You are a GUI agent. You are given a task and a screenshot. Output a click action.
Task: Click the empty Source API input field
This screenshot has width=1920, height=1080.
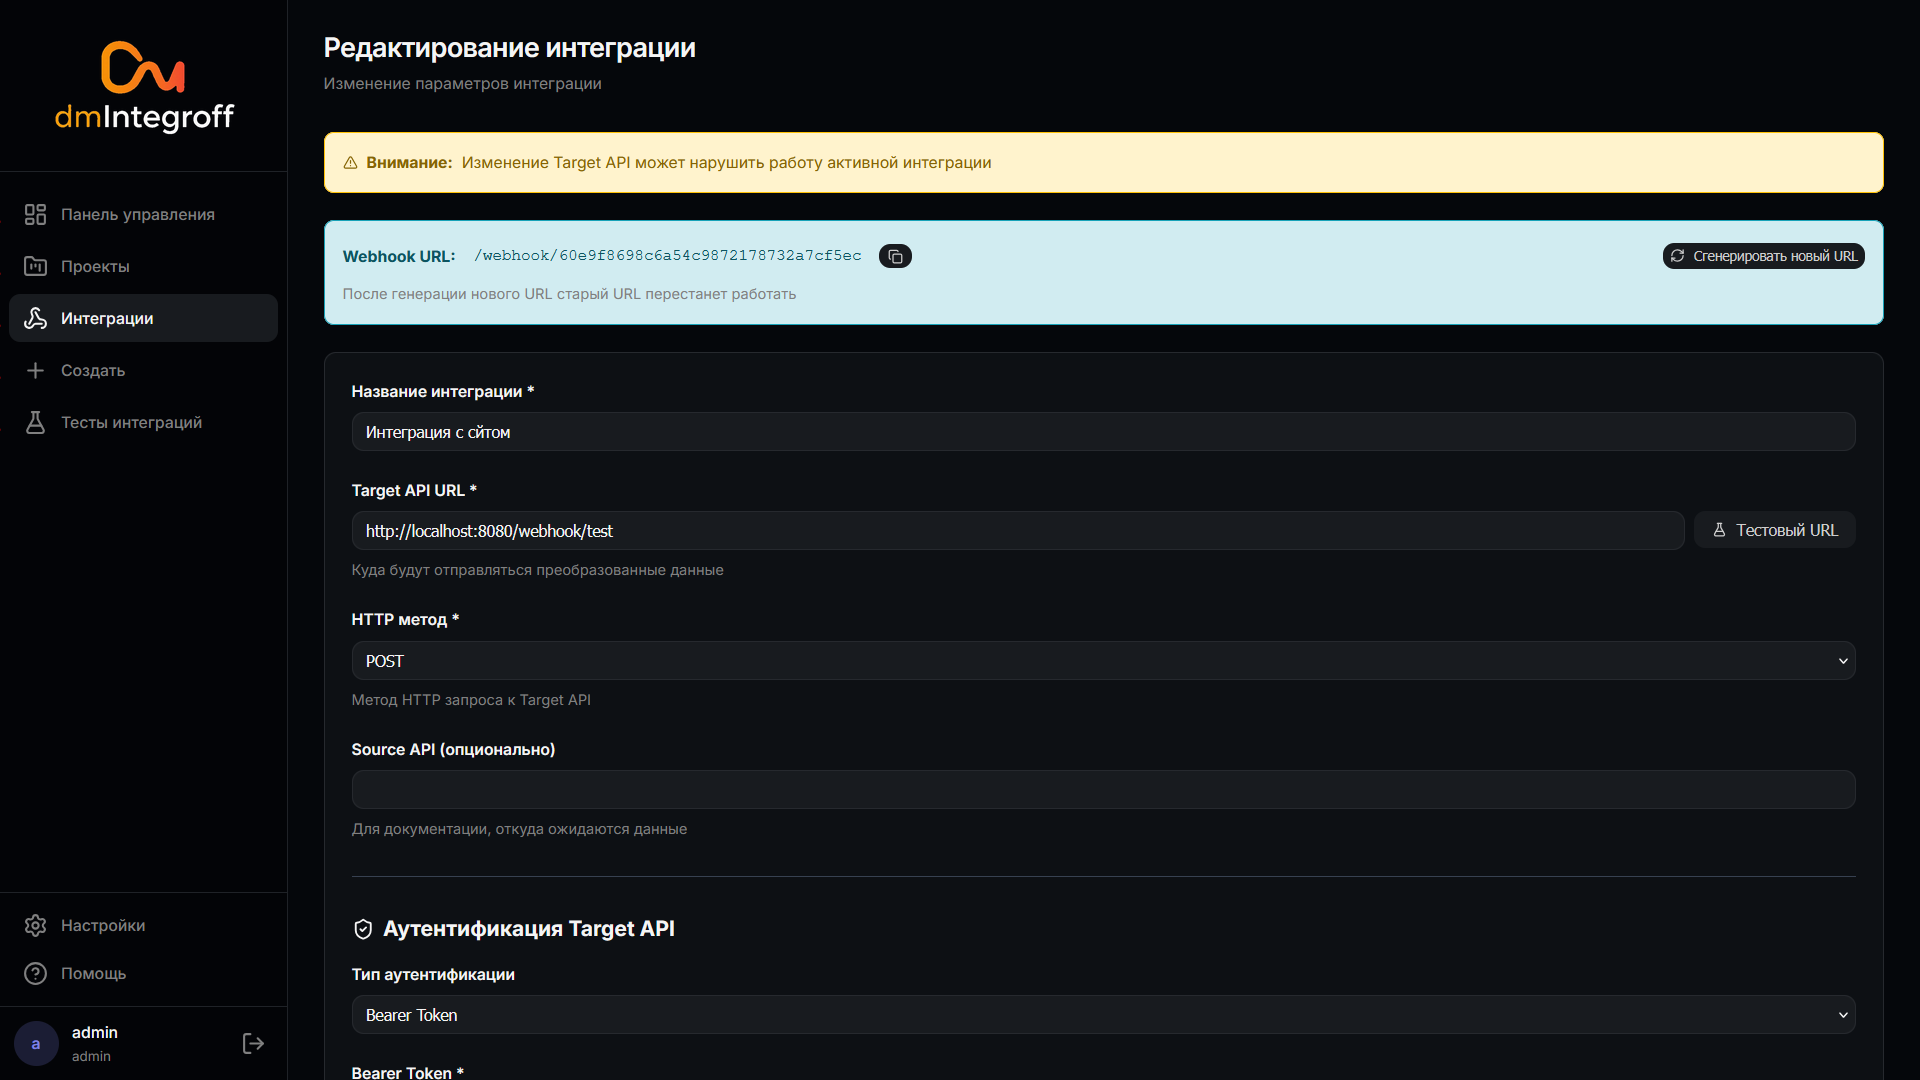click(1103, 790)
